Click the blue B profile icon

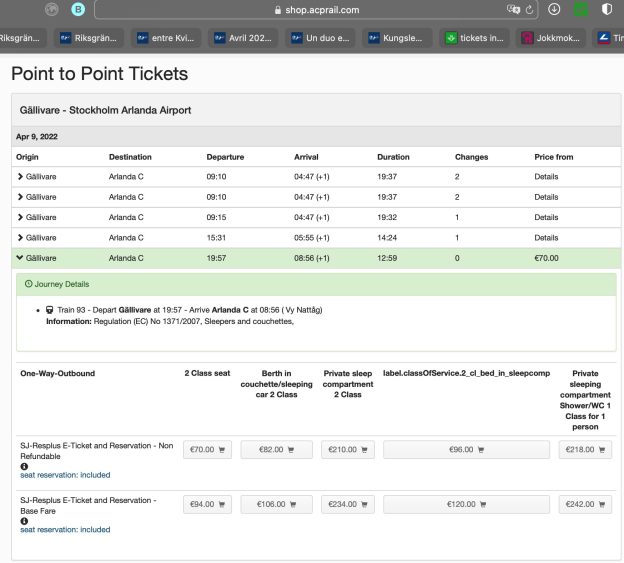coord(78,9)
